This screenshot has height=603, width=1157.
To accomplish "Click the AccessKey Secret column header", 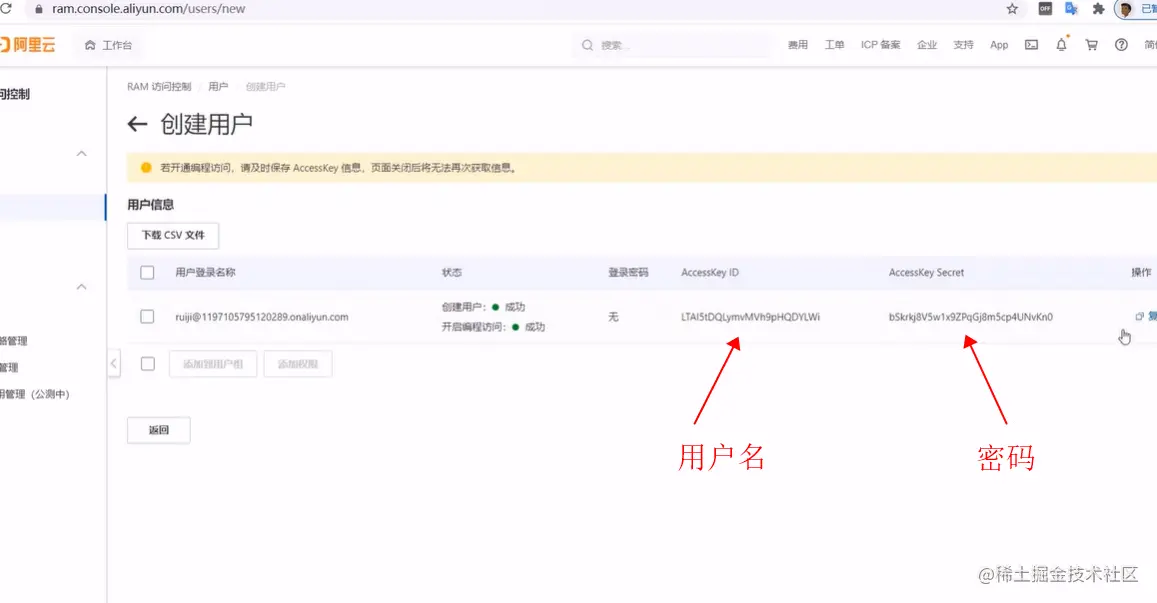I will point(926,272).
